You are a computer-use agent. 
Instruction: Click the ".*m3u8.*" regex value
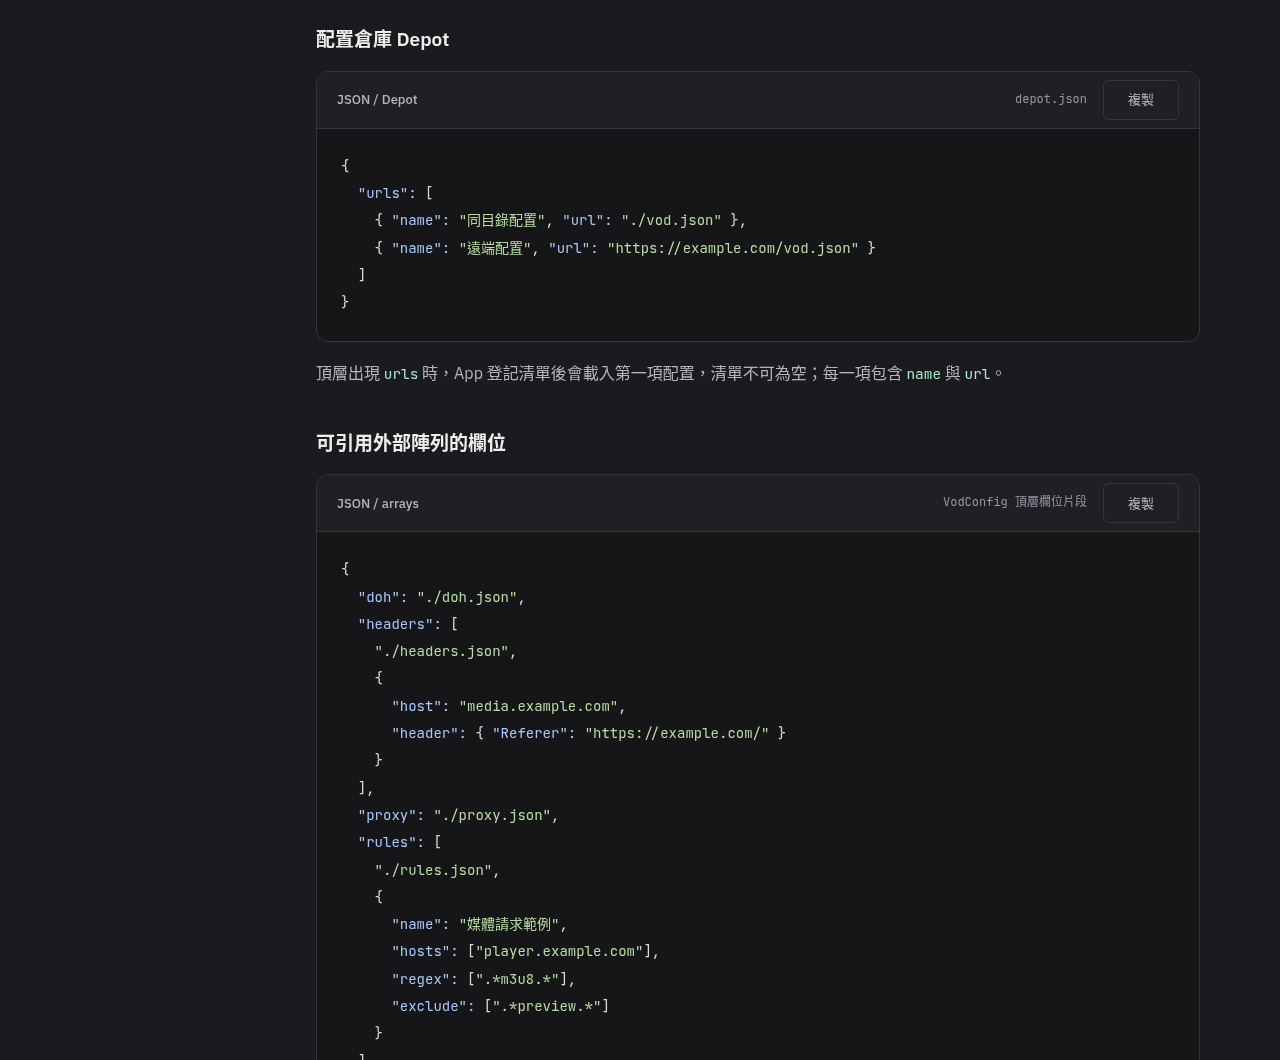click(x=517, y=979)
